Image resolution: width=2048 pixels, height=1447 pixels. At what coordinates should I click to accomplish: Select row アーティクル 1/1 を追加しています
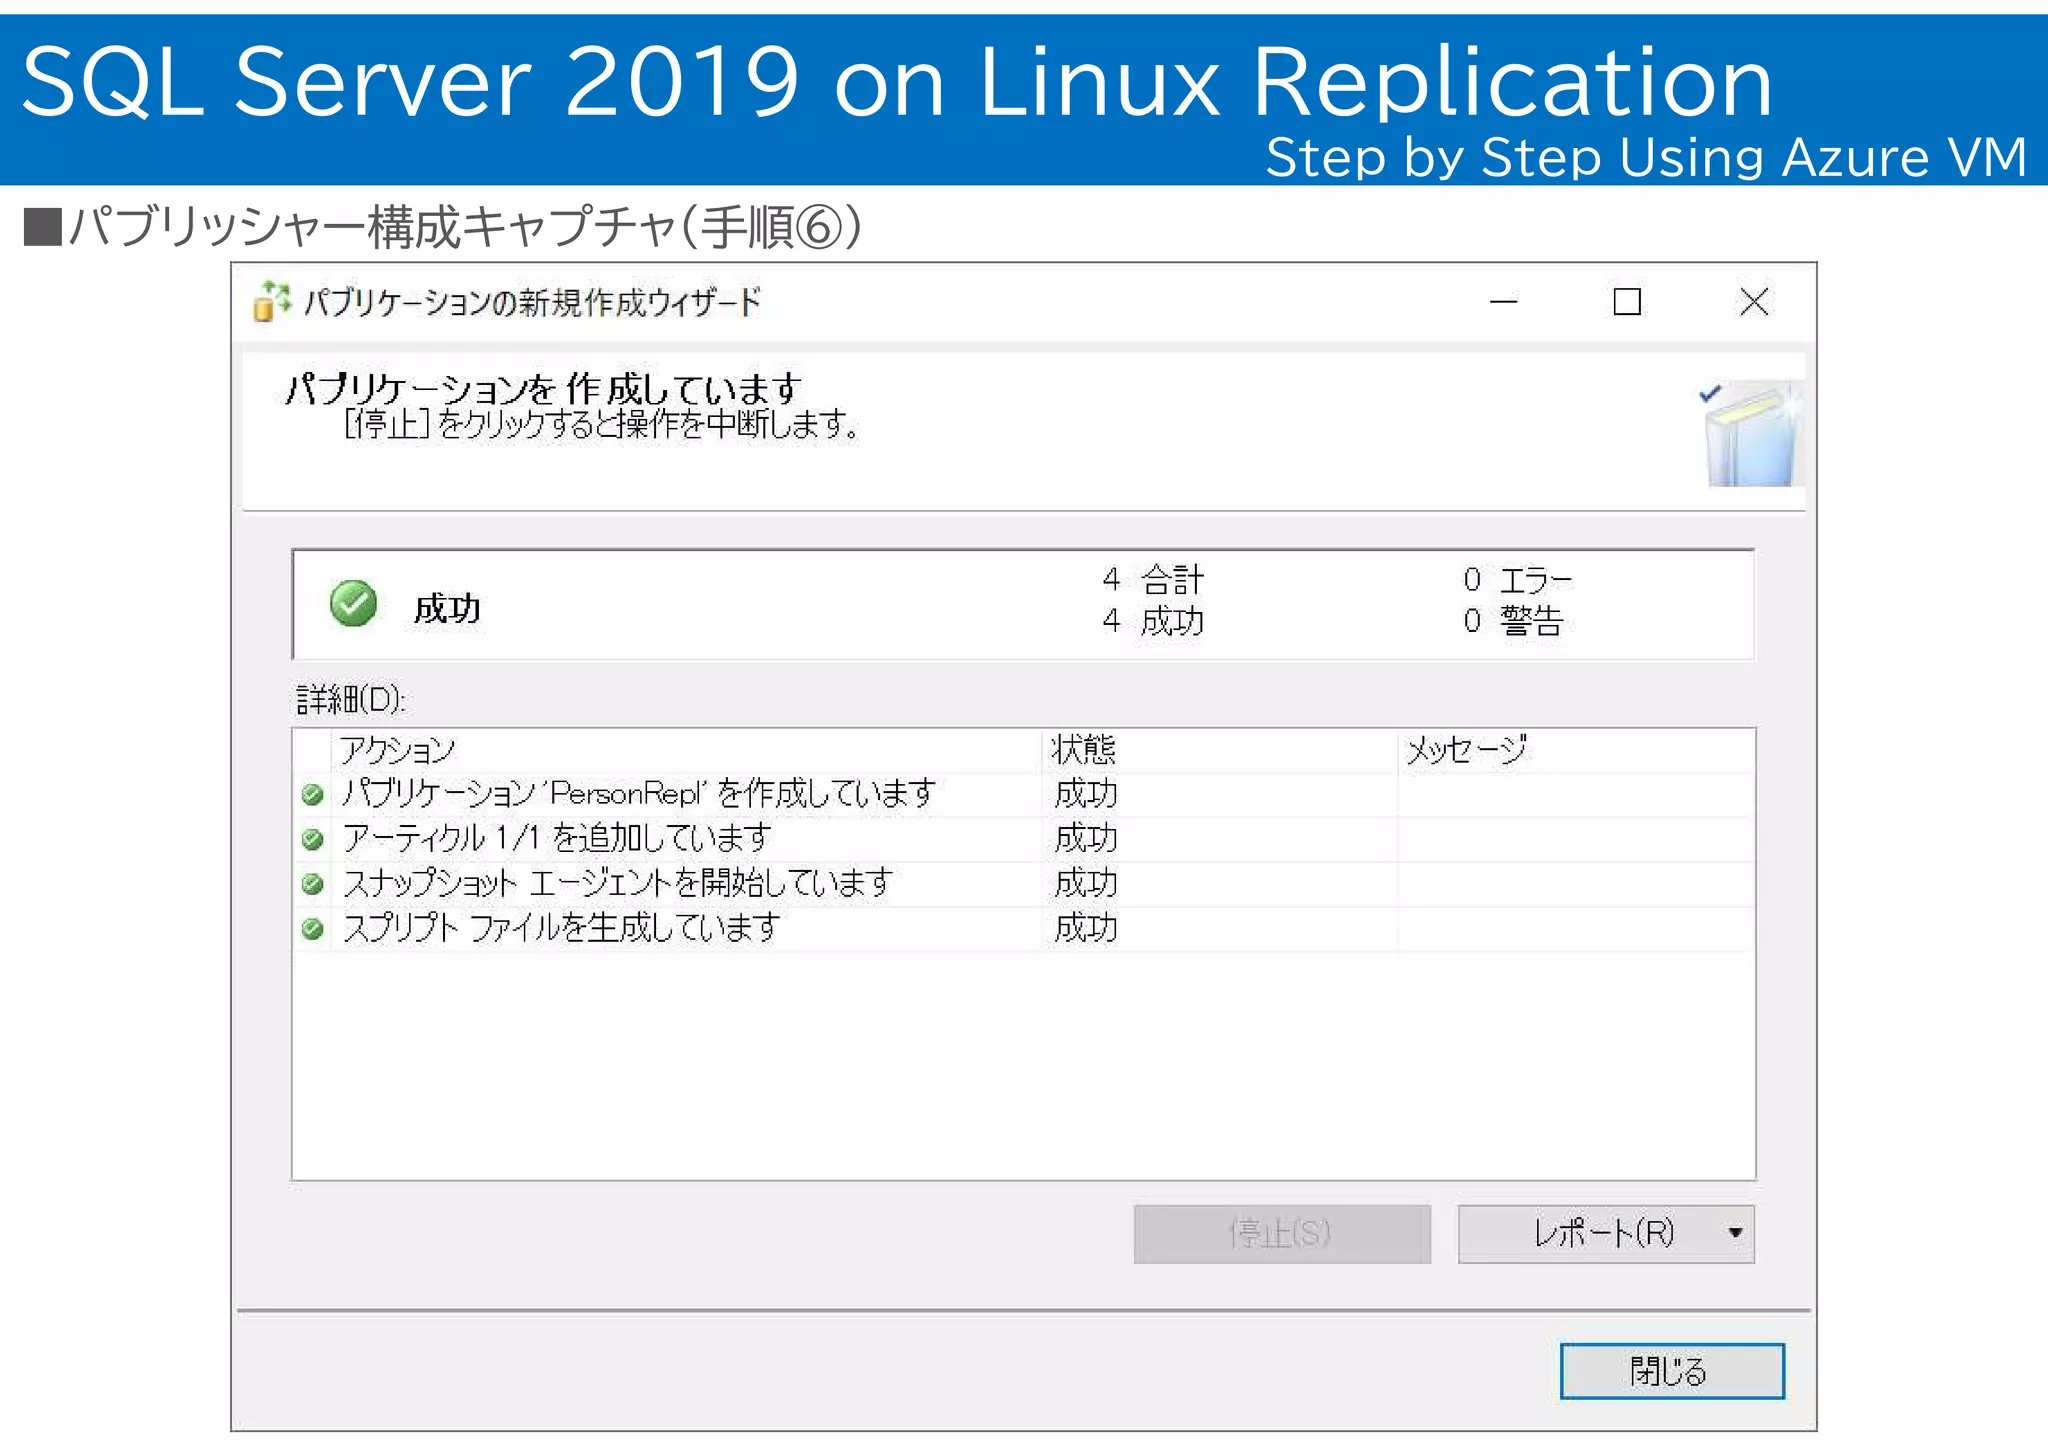1024,839
